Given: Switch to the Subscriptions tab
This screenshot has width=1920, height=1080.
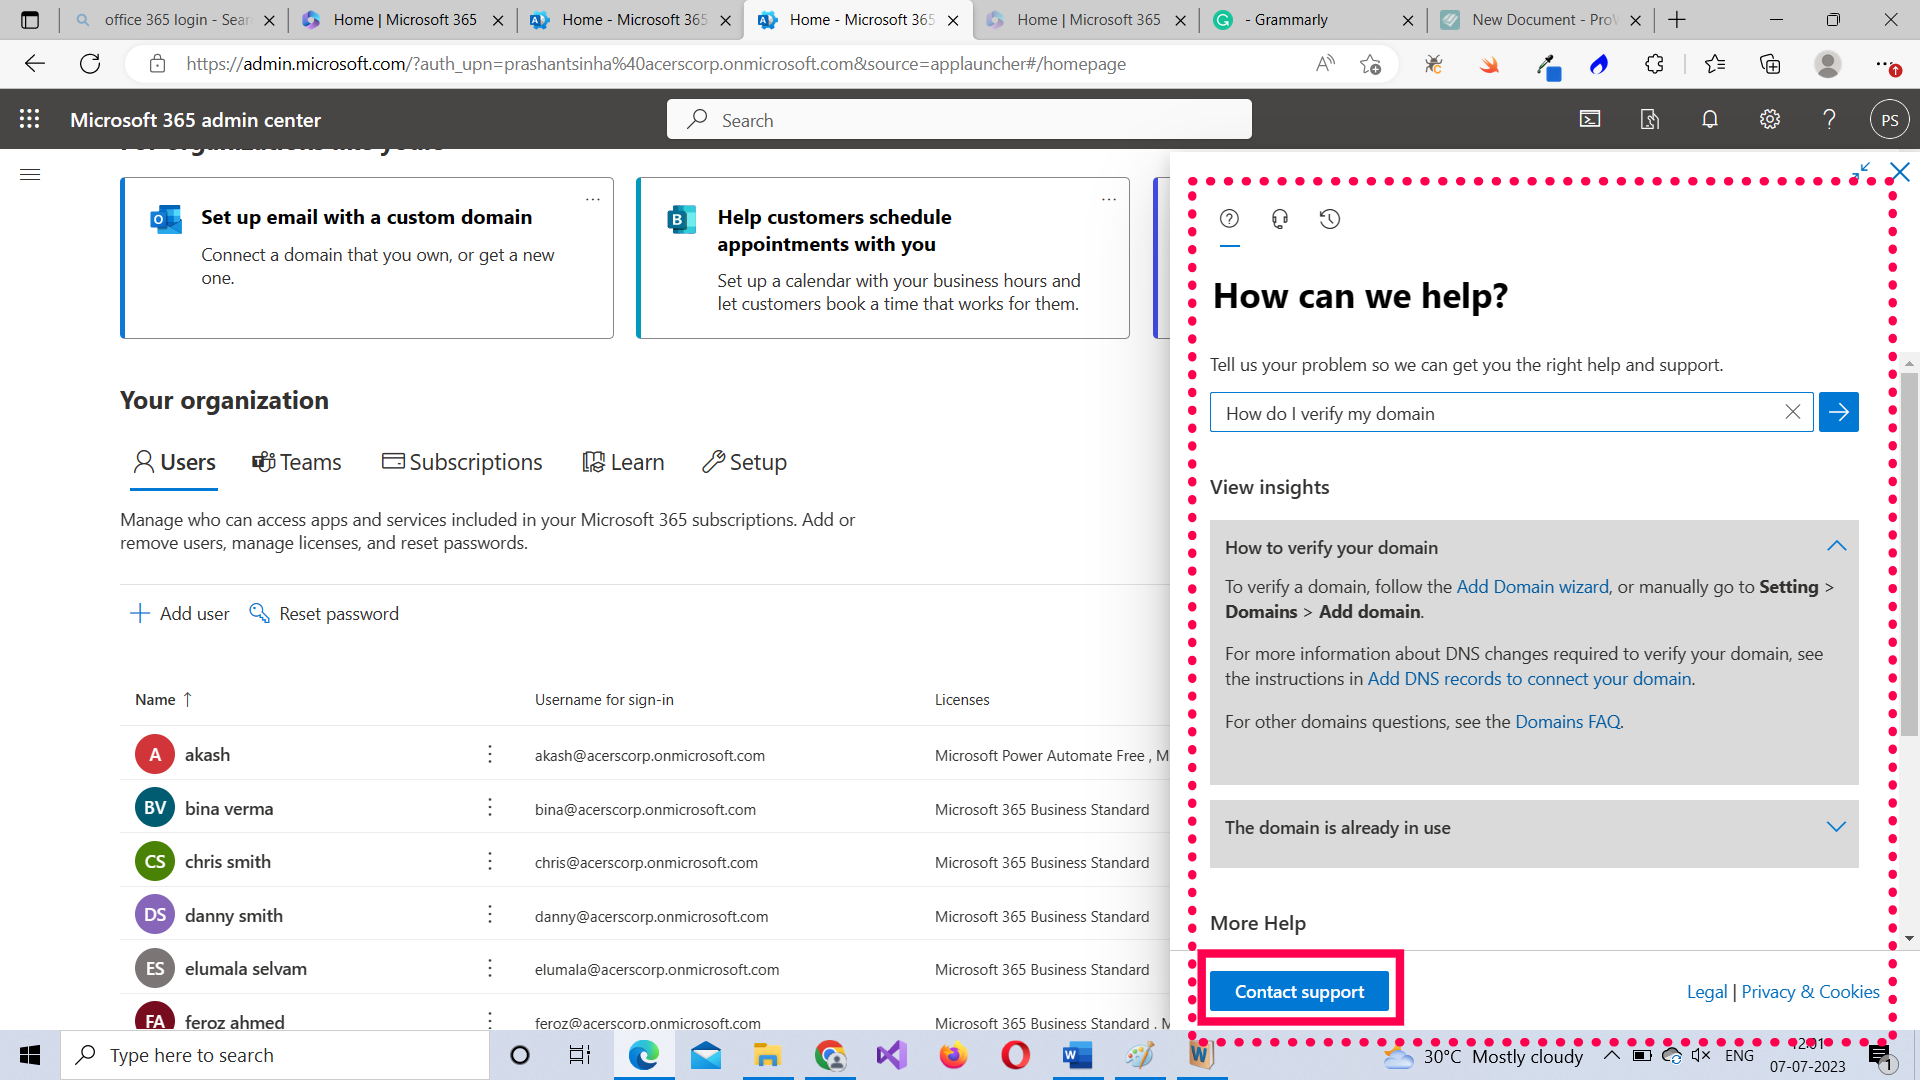Looking at the screenshot, I should tap(462, 462).
